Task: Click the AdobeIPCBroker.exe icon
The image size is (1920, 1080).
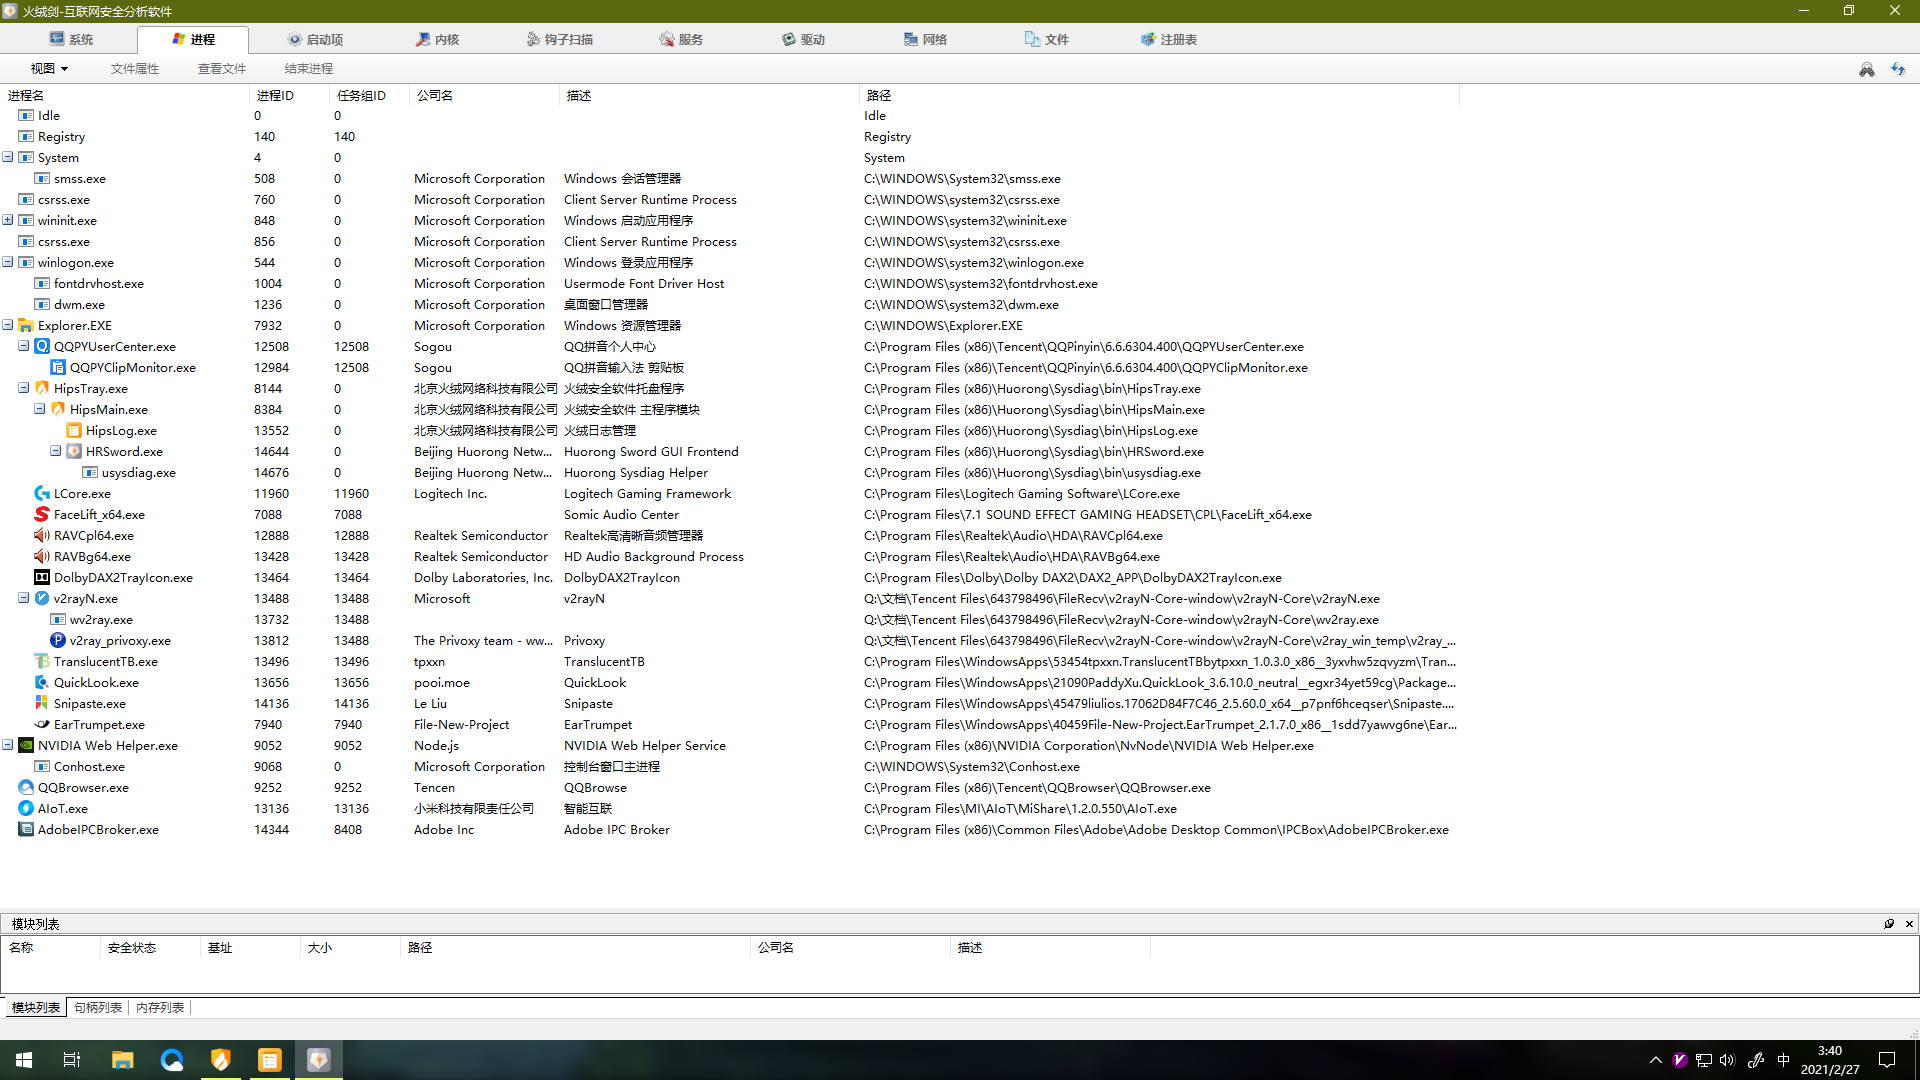Action: pyautogui.click(x=26, y=830)
